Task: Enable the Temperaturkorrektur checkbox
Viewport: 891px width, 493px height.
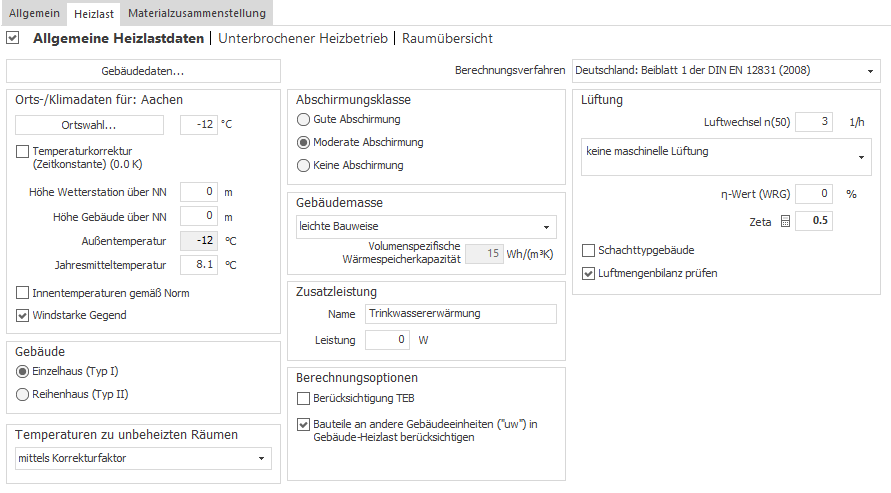Action: click(x=22, y=151)
